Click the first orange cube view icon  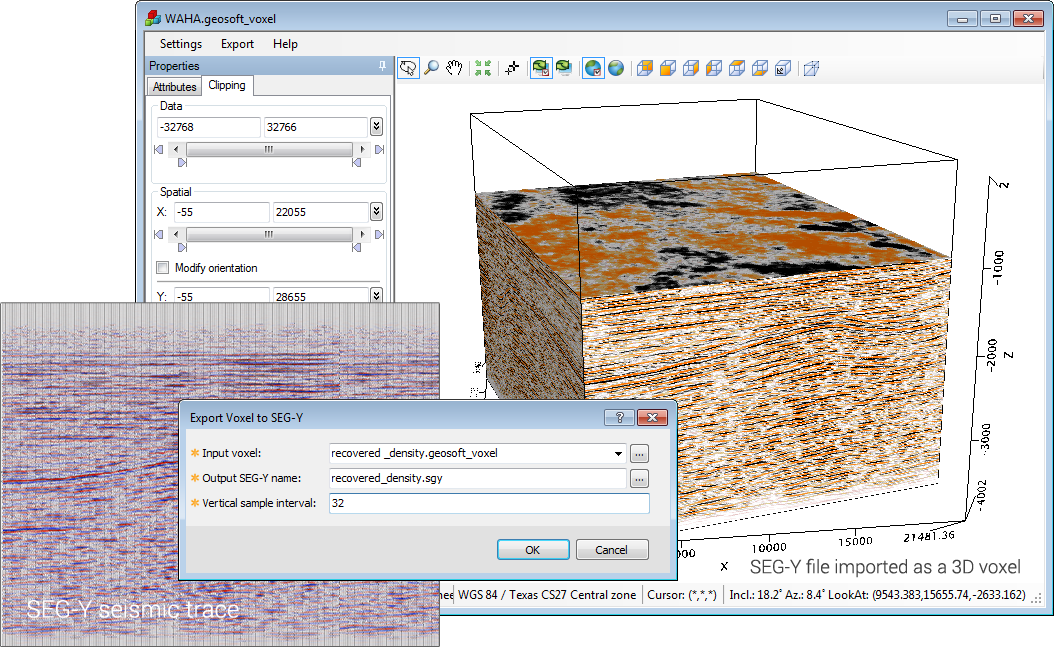(x=645, y=68)
